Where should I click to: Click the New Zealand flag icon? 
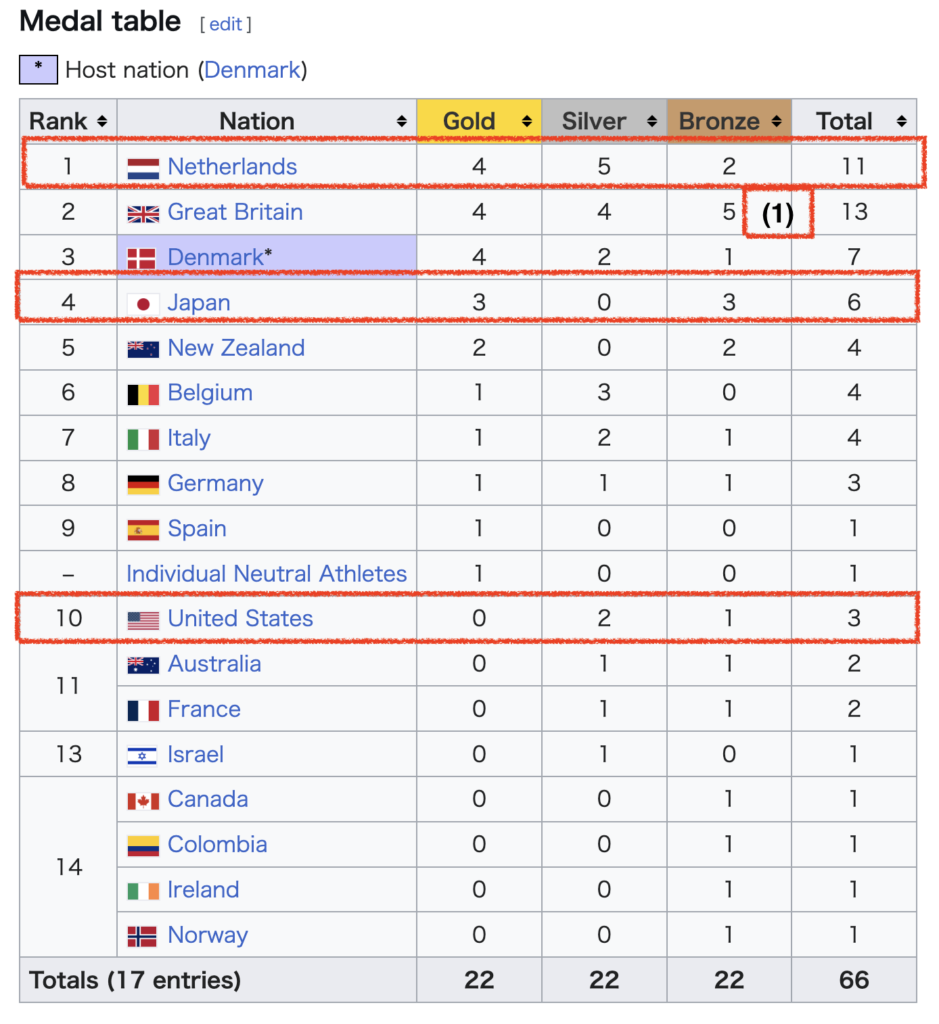click(x=143, y=349)
